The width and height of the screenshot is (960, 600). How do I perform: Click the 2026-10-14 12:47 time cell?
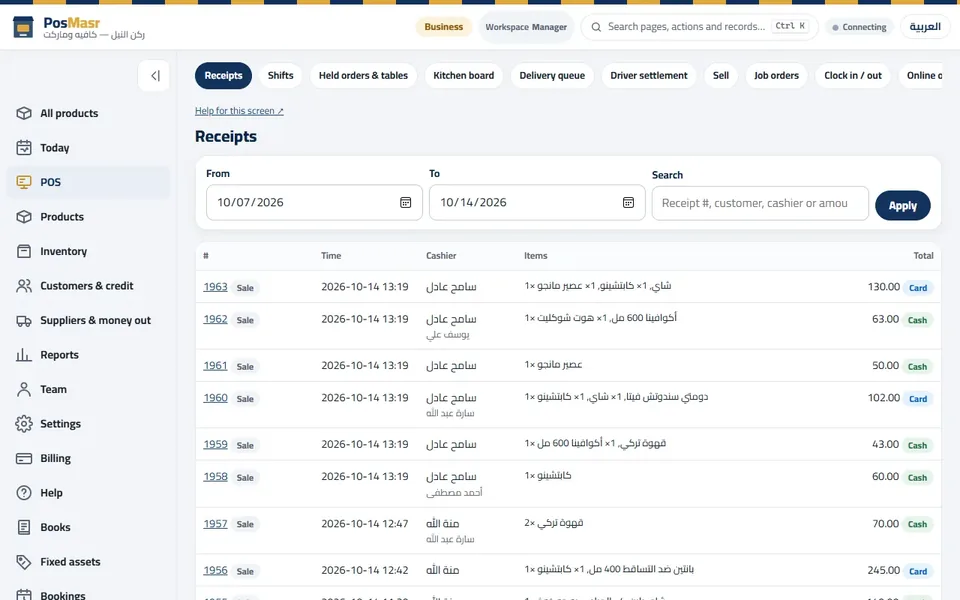[x=365, y=523]
